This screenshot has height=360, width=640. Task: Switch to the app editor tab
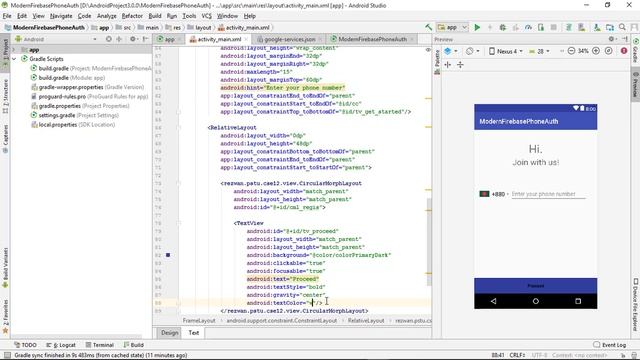click(x=169, y=39)
